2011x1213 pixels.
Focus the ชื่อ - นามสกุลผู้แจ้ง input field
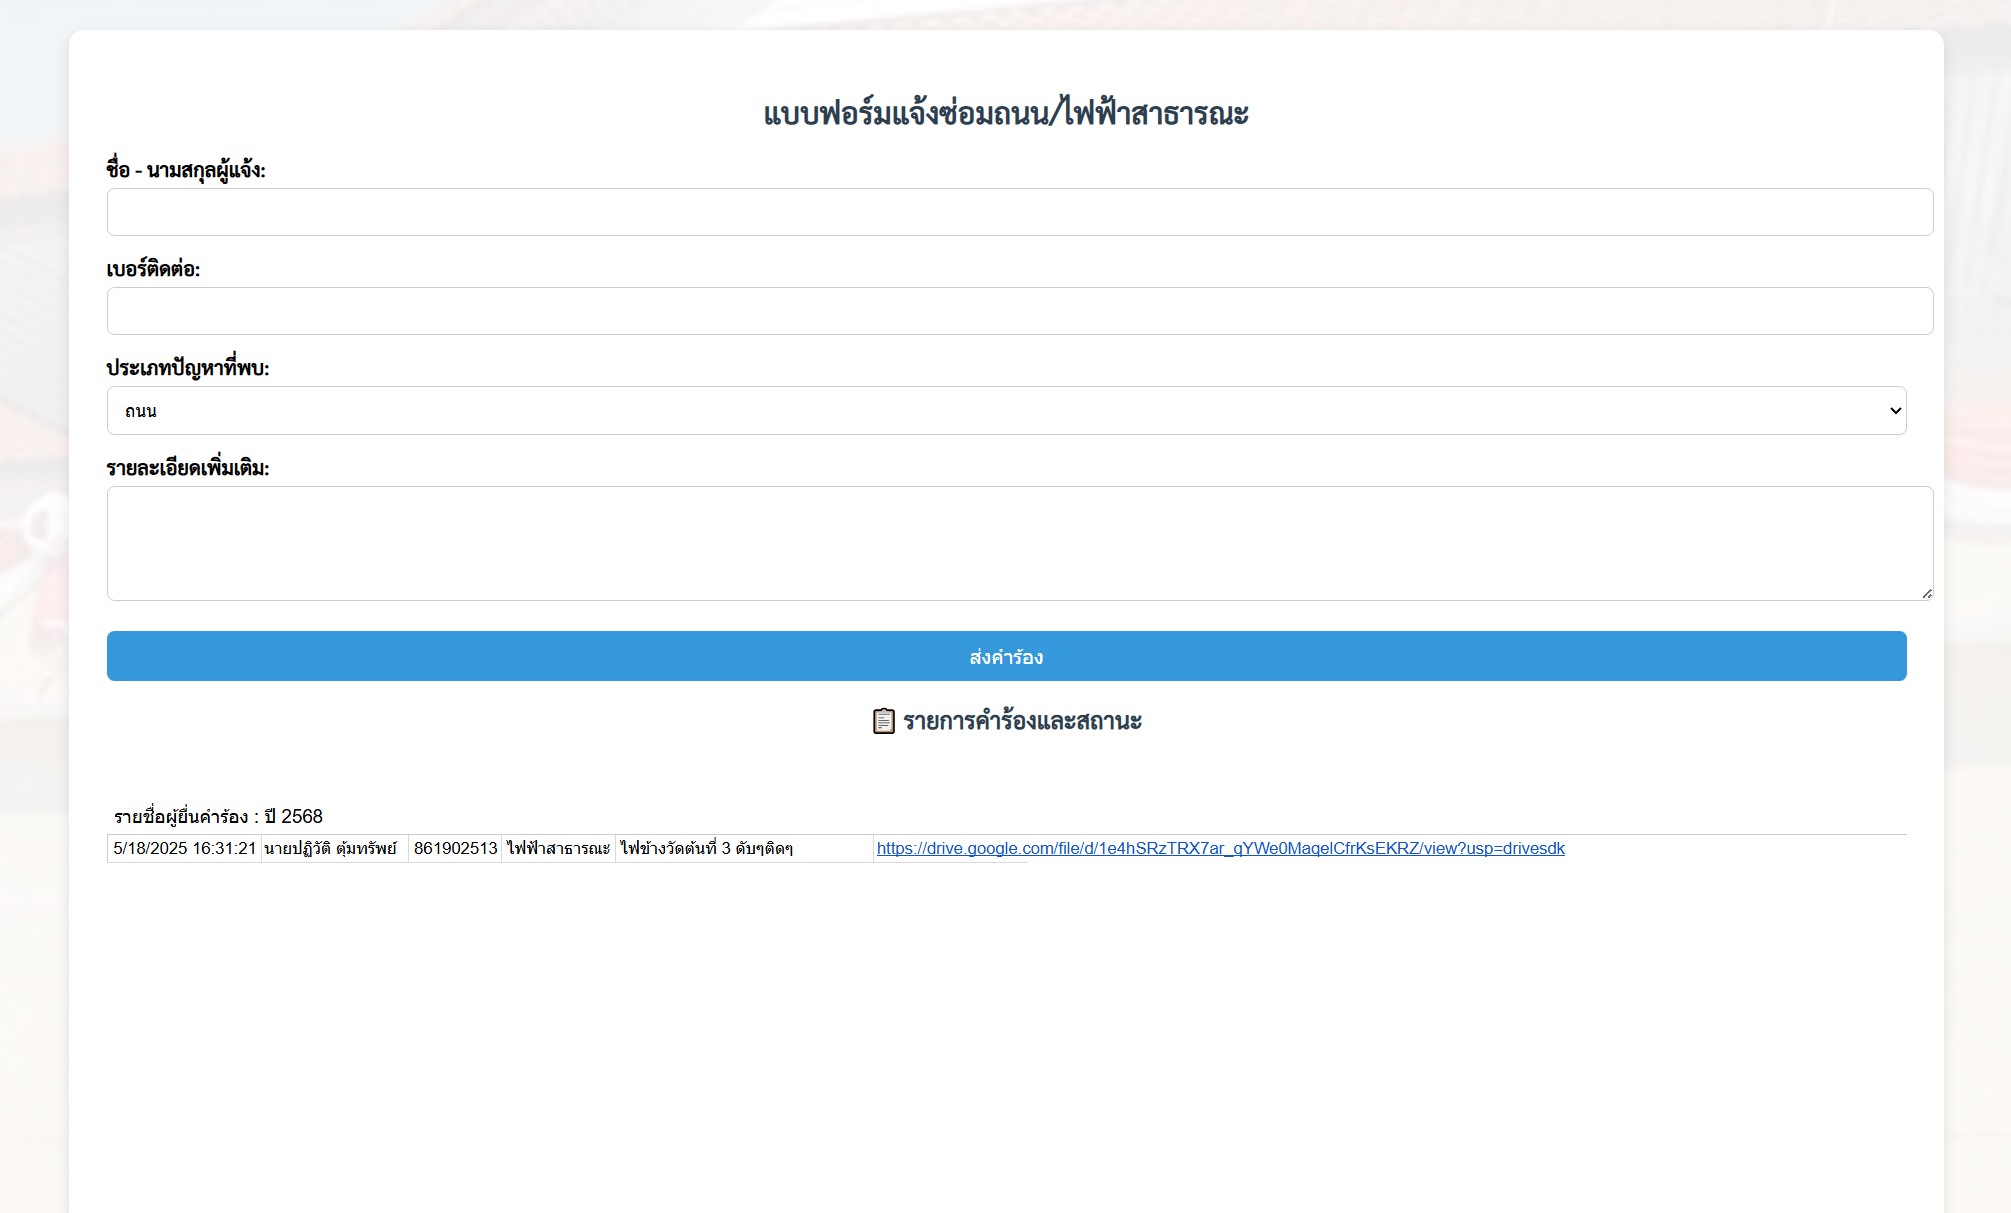[x=1019, y=212]
